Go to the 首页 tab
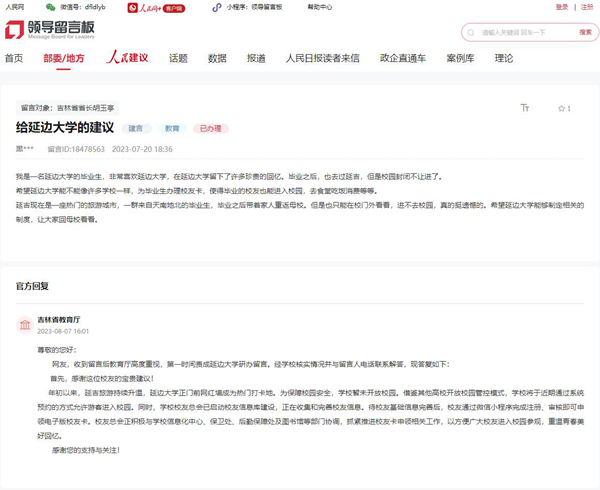The image size is (600, 490). pos(13,58)
